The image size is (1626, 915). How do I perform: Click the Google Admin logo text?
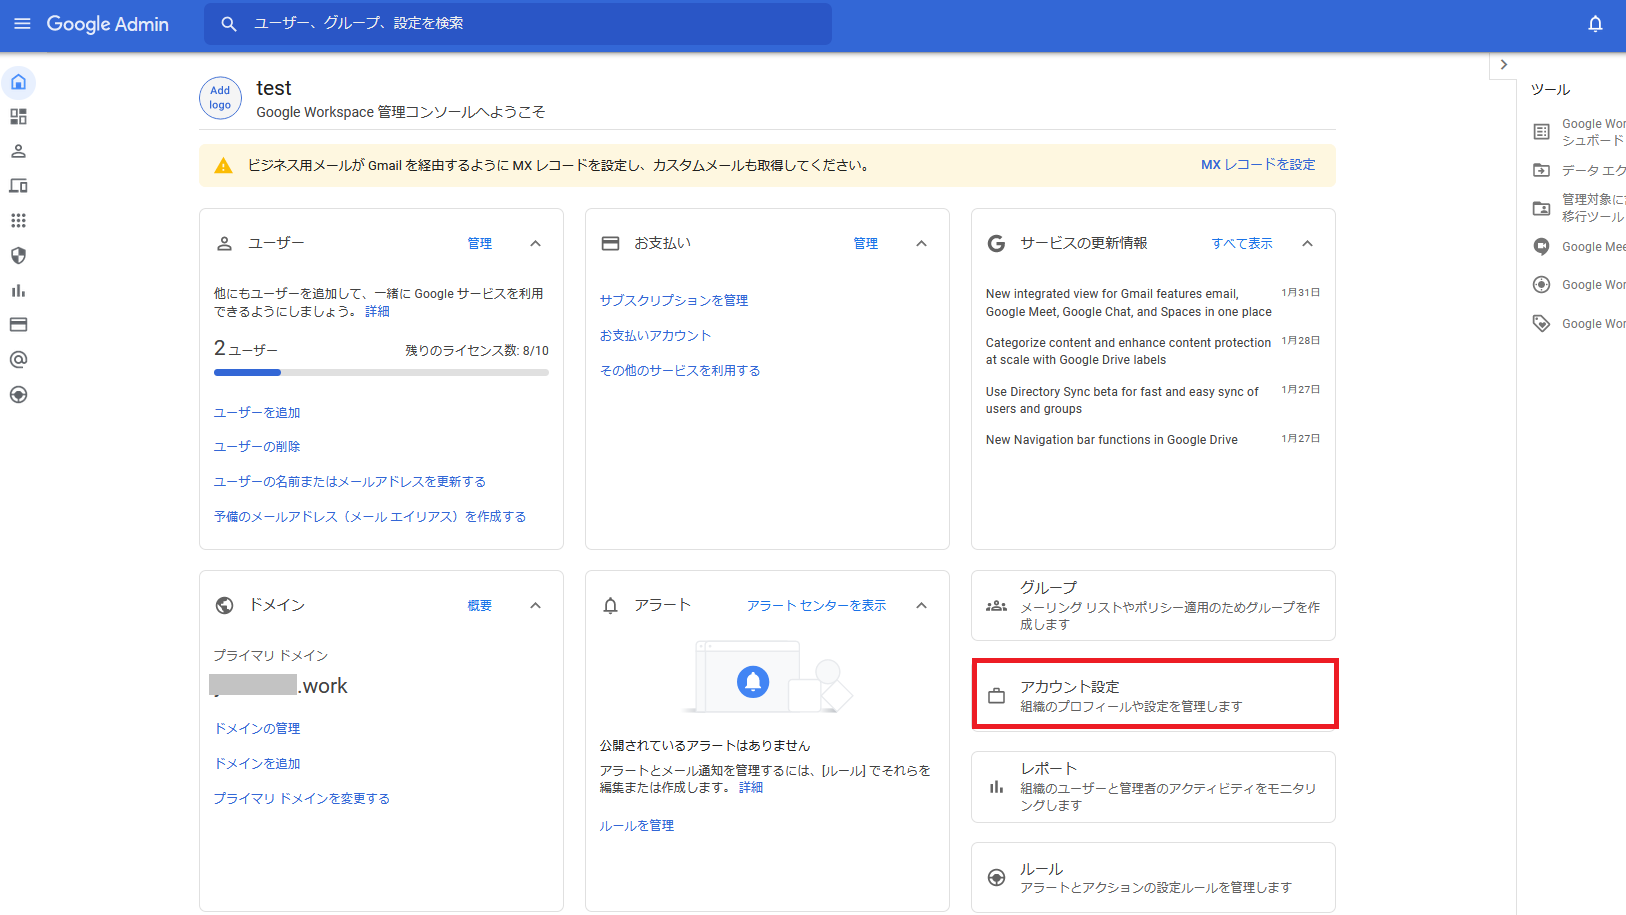[x=107, y=24]
